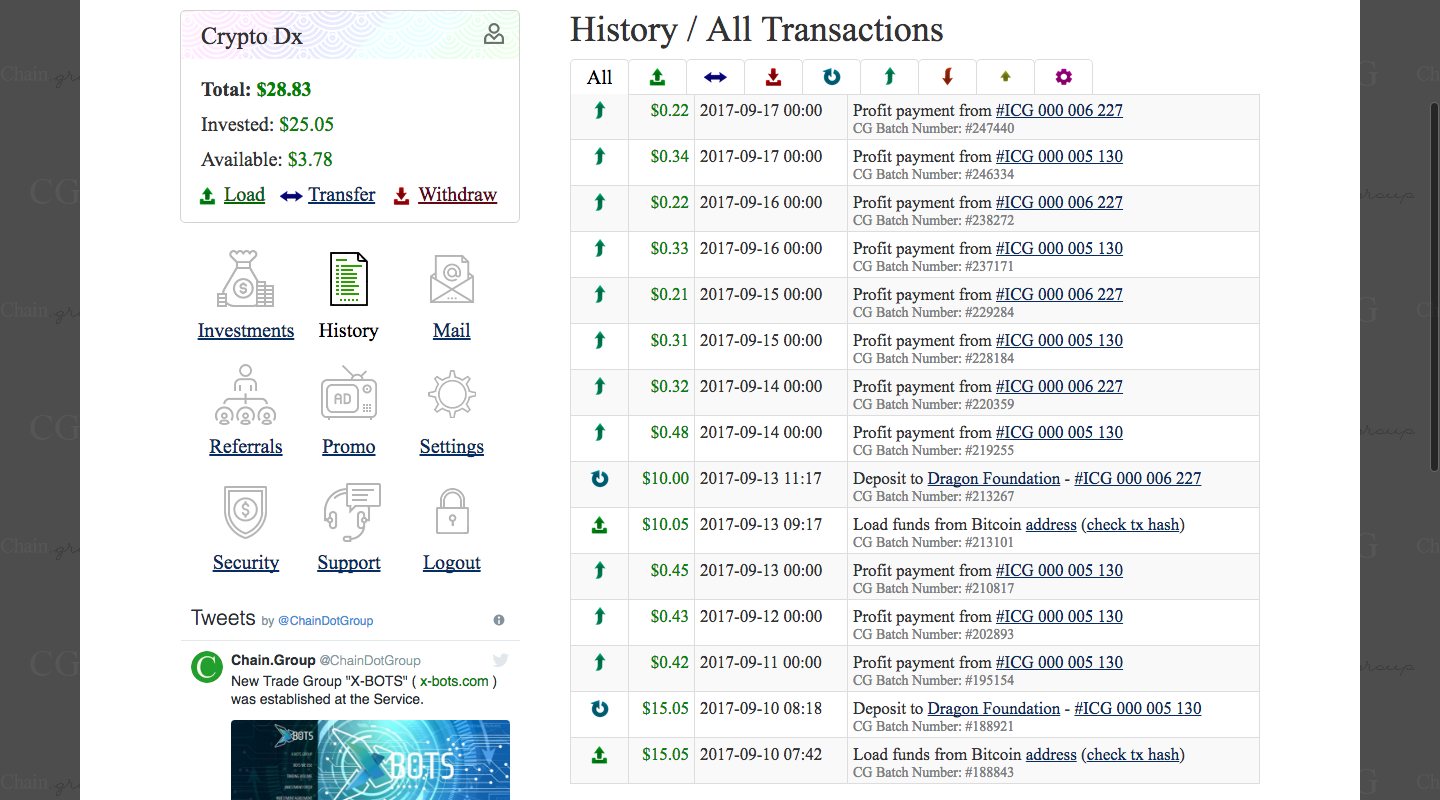Open Settings using the gear icon
Viewport: 1440px width, 800px height.
coord(451,394)
